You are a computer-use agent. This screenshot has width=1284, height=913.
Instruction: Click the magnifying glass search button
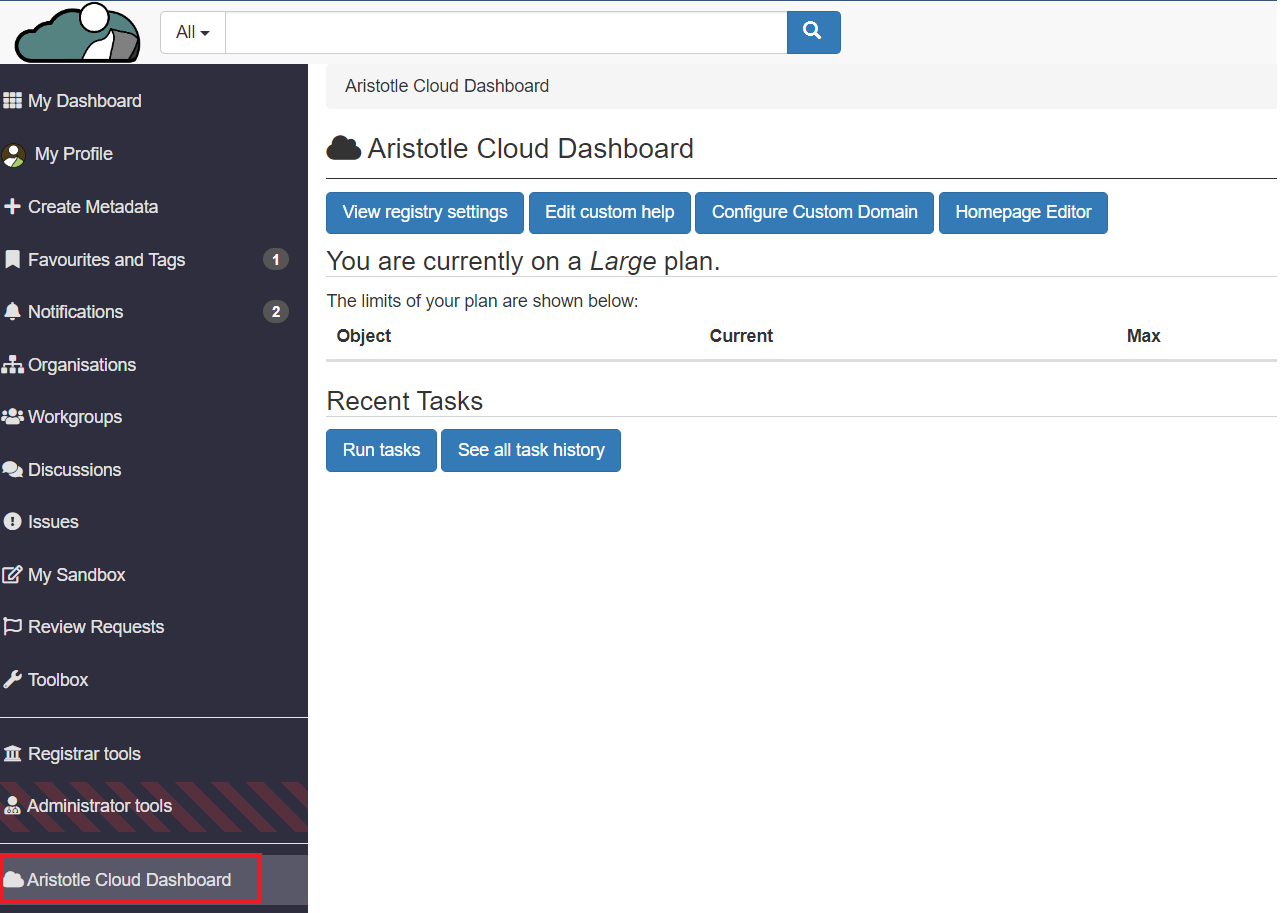tap(813, 32)
